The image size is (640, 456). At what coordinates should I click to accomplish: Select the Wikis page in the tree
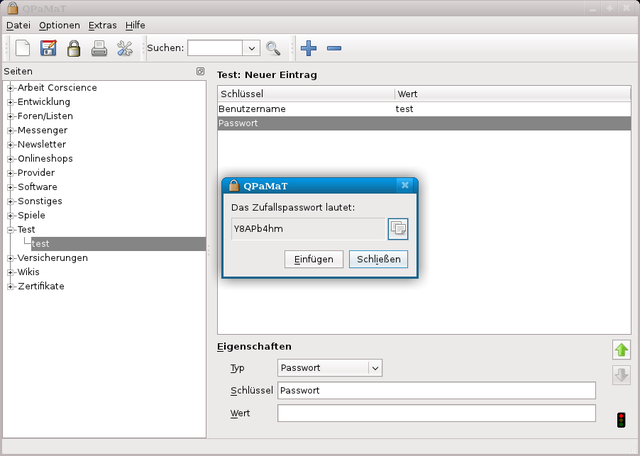28,272
